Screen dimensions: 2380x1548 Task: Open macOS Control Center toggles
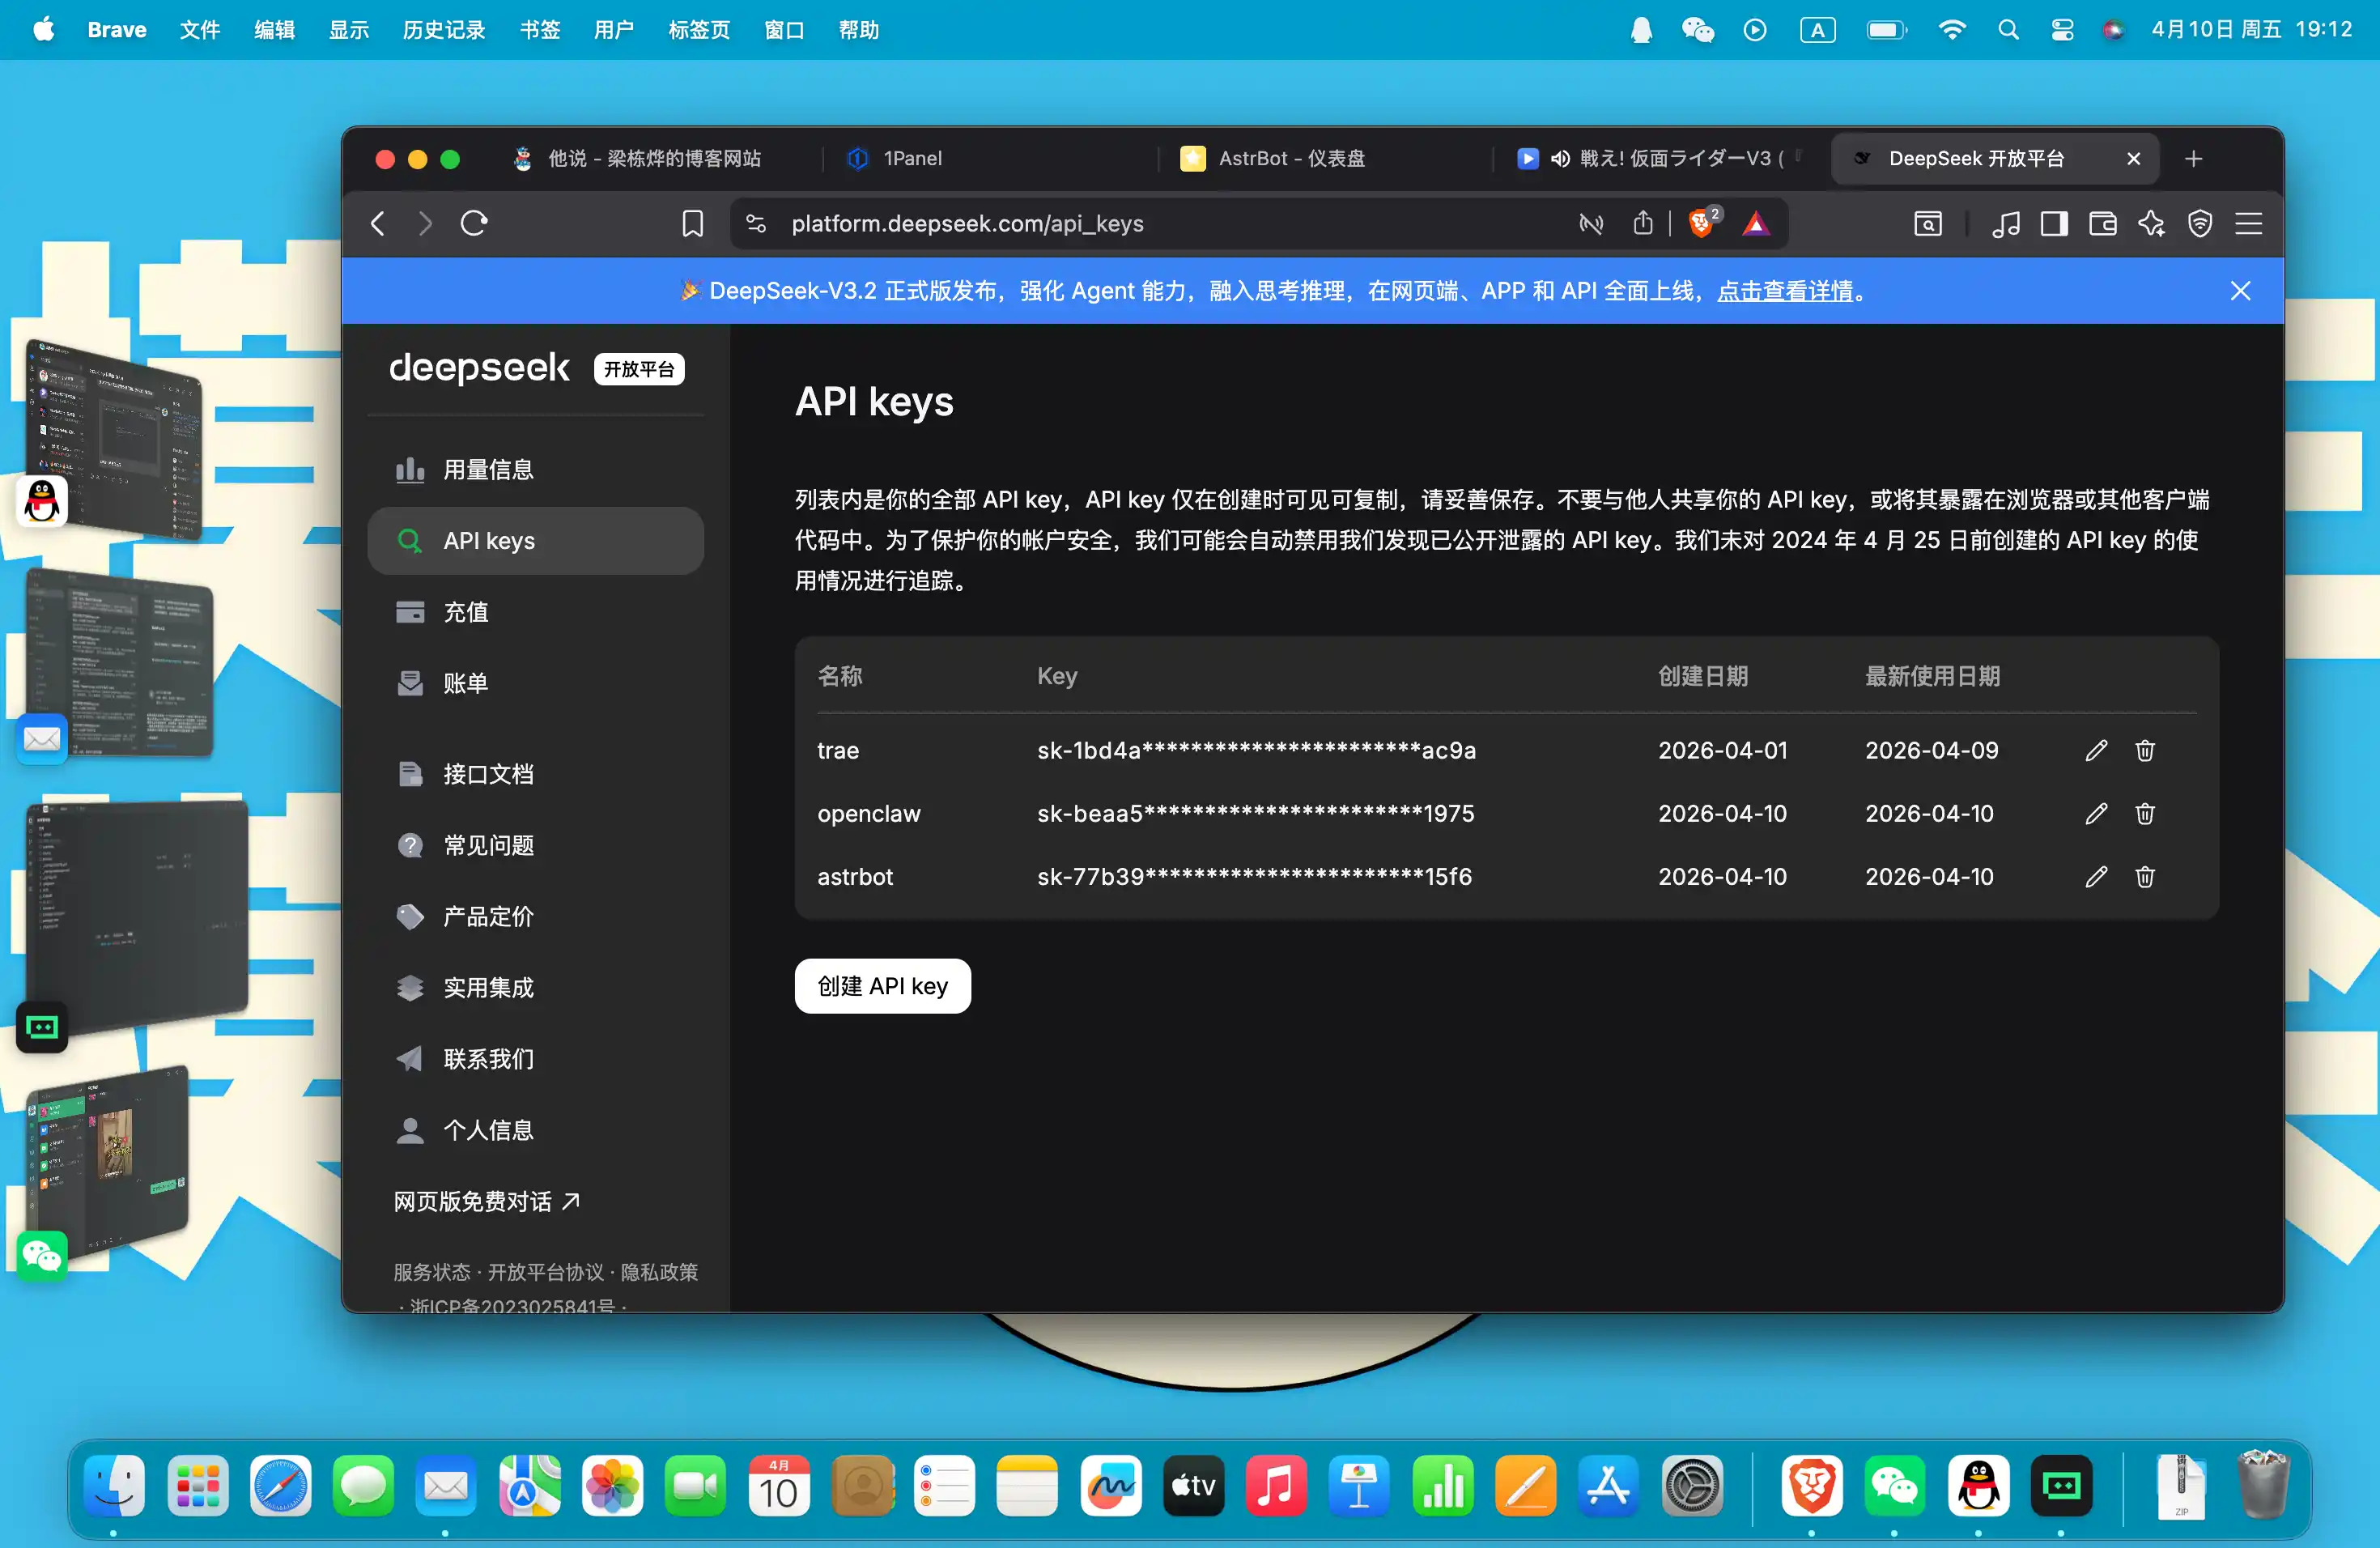pos(2061,30)
